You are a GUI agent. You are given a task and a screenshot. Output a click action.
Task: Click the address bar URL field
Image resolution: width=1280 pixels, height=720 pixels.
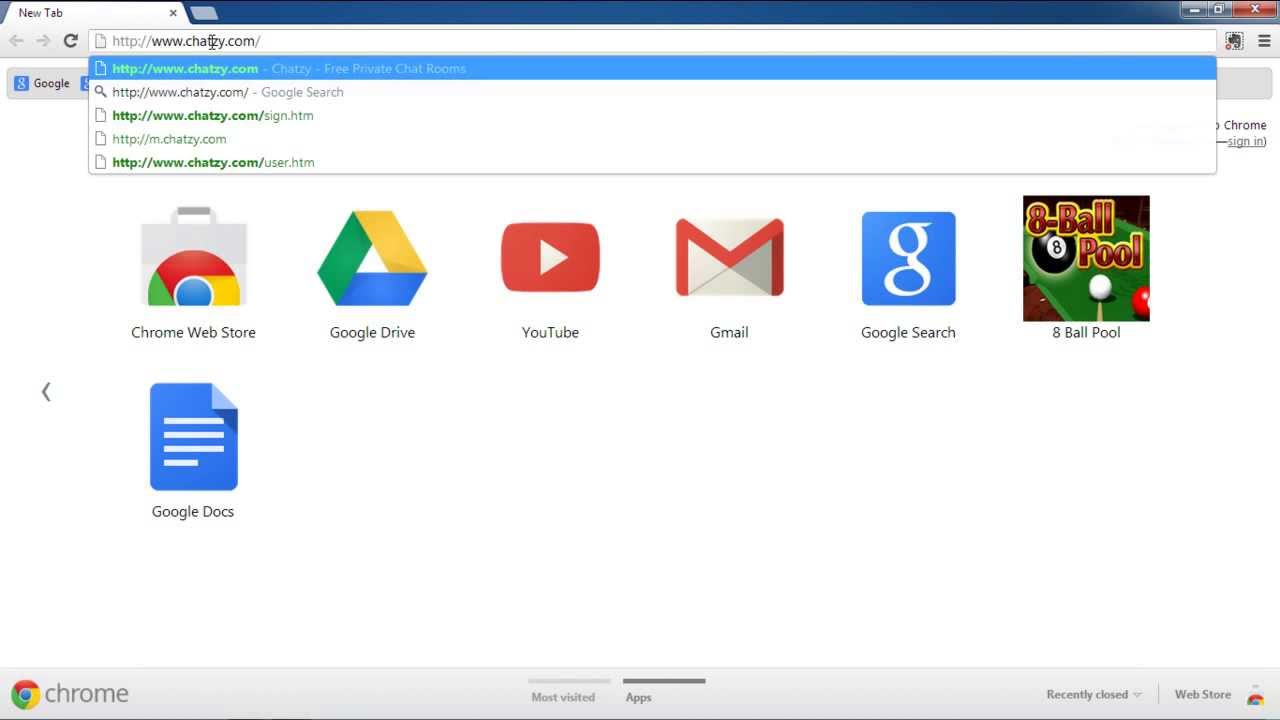(x=652, y=41)
